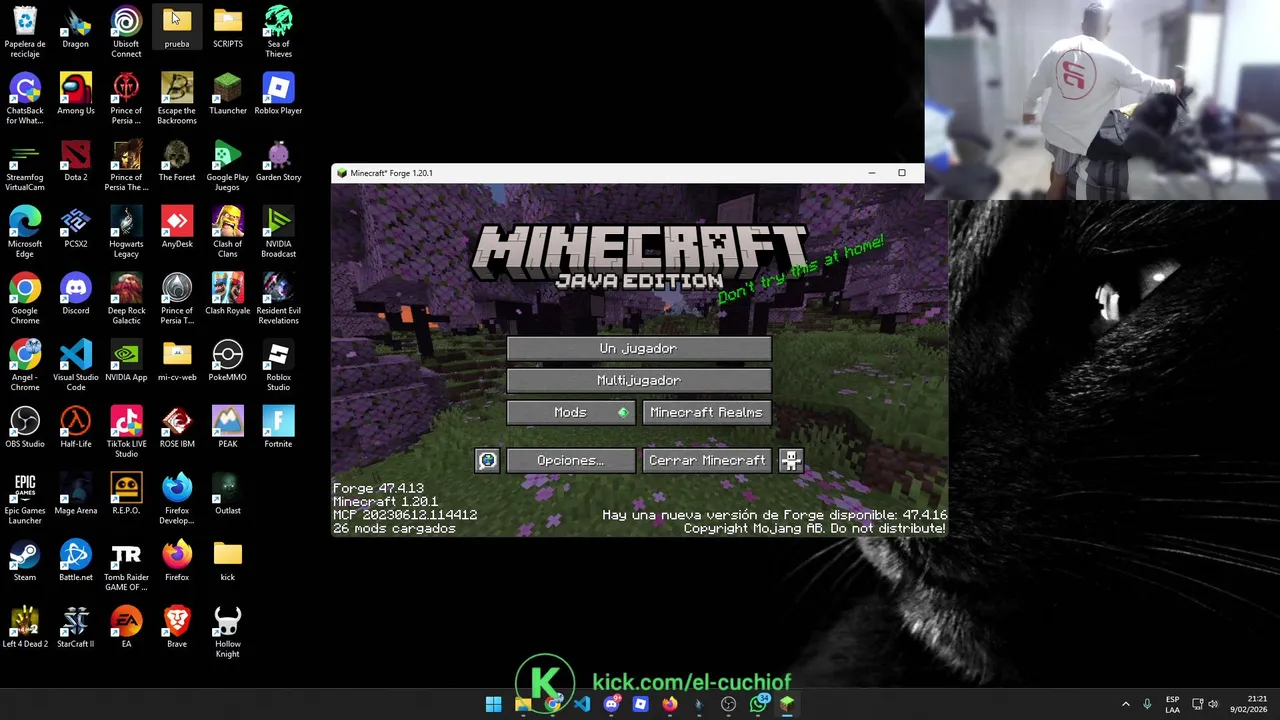Open PEAK game desktop icon
The height and width of the screenshot is (720, 1280).
coord(228,428)
